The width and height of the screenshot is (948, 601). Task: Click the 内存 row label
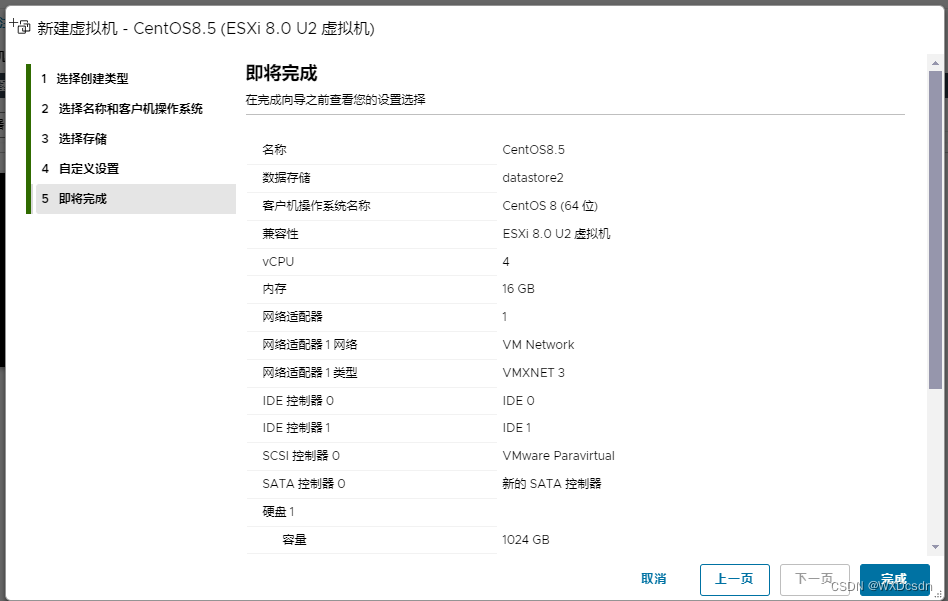pyautogui.click(x=274, y=289)
